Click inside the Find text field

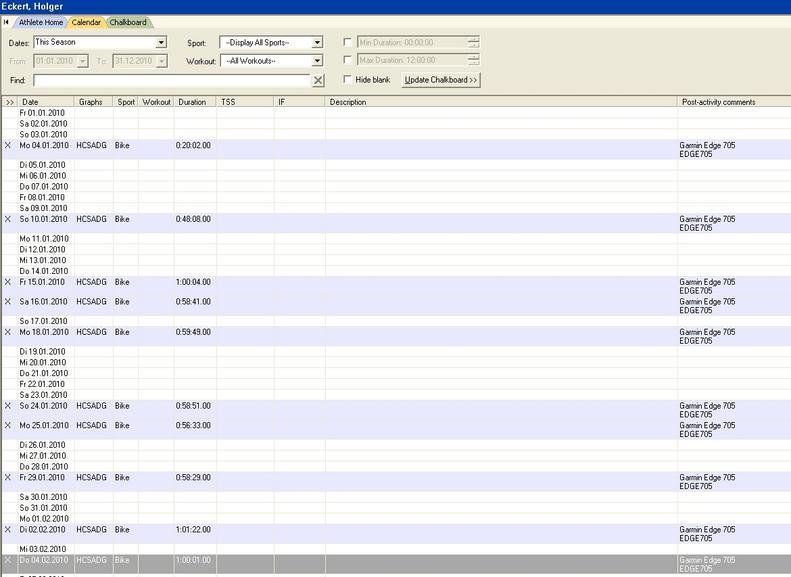170,80
